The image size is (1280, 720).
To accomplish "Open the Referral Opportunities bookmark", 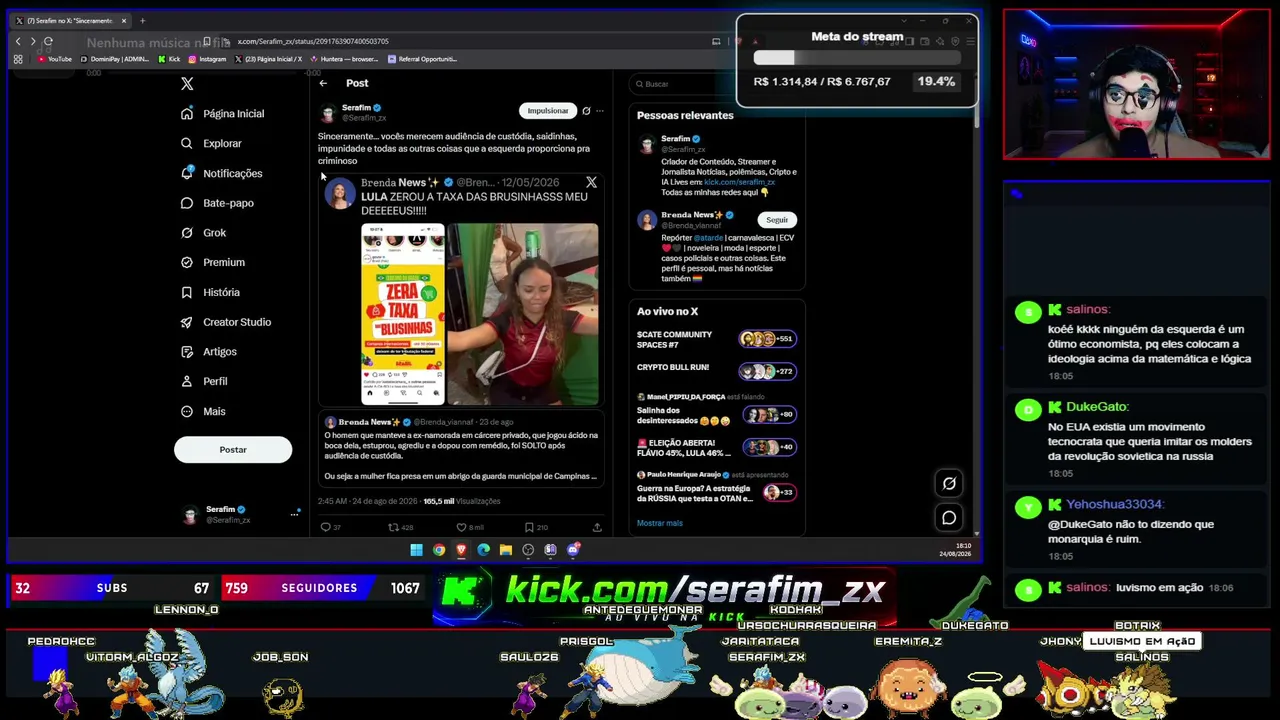I will click(421, 59).
